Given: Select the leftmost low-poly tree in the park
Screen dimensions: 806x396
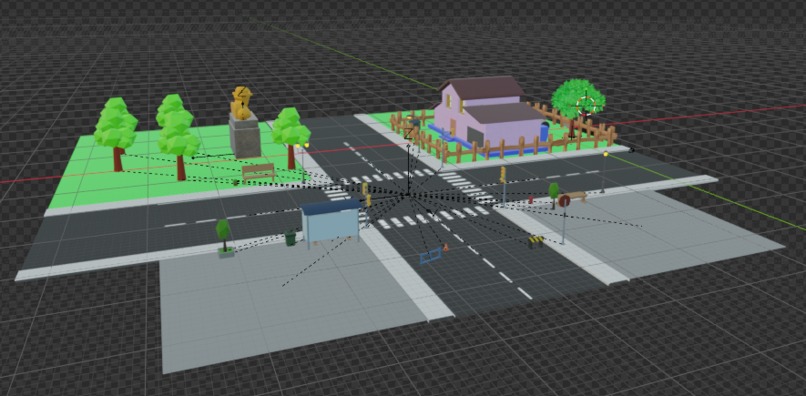Looking at the screenshot, I should (x=116, y=134).
